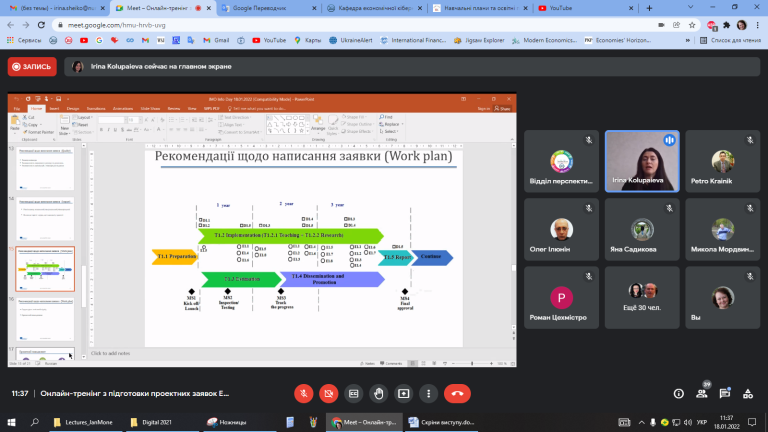The image size is (768, 432).
Task: Toggle captions button in Meet
Action: pyautogui.click(x=354, y=394)
